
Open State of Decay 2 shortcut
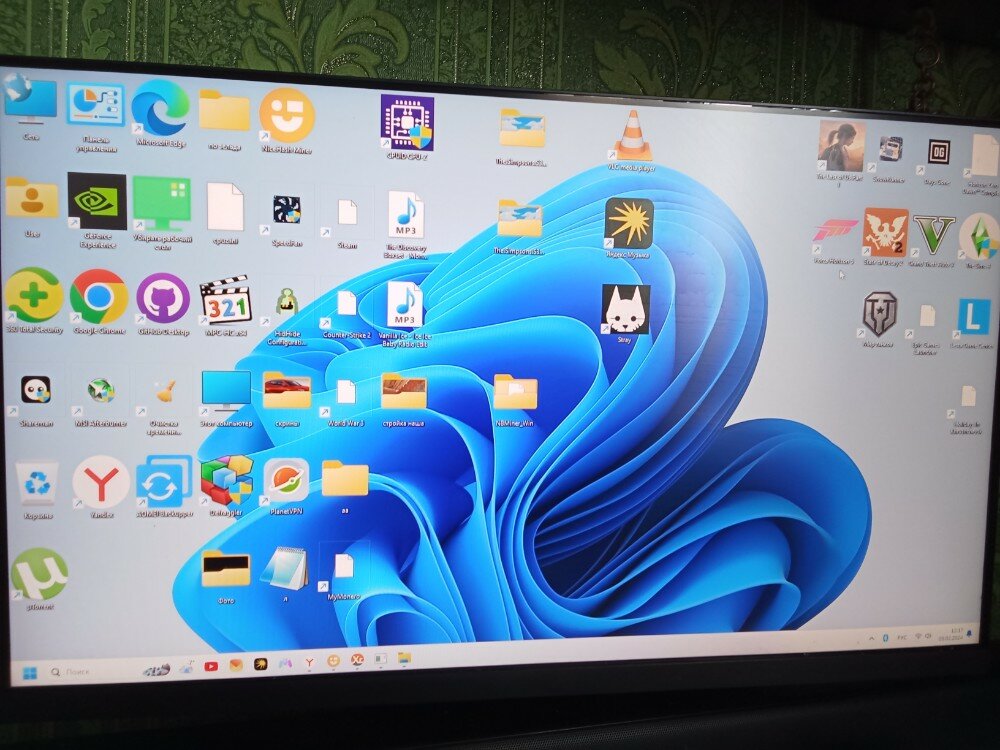tap(885, 236)
